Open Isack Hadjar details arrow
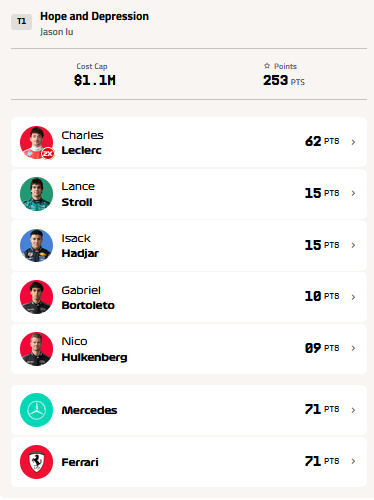 tap(353, 245)
